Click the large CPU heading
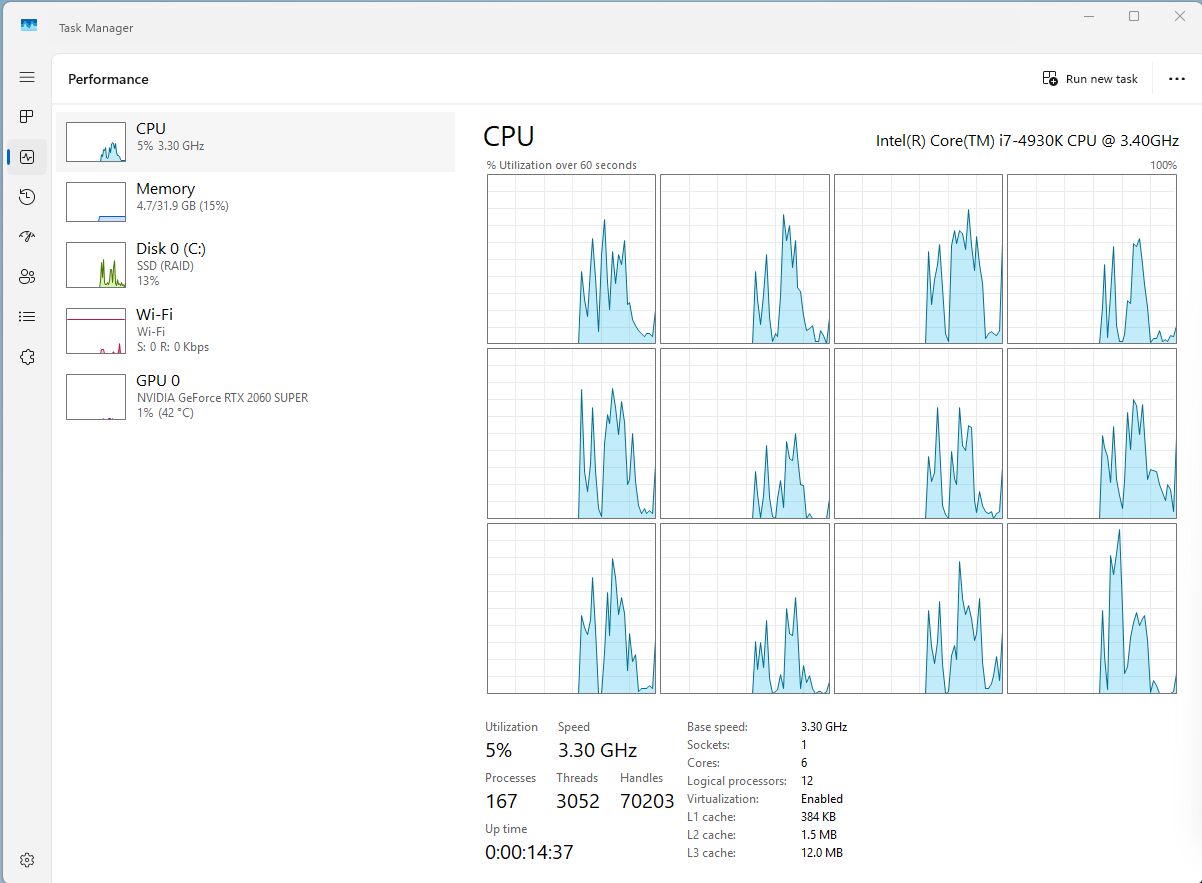The height and width of the screenshot is (883, 1202). pyautogui.click(x=509, y=136)
